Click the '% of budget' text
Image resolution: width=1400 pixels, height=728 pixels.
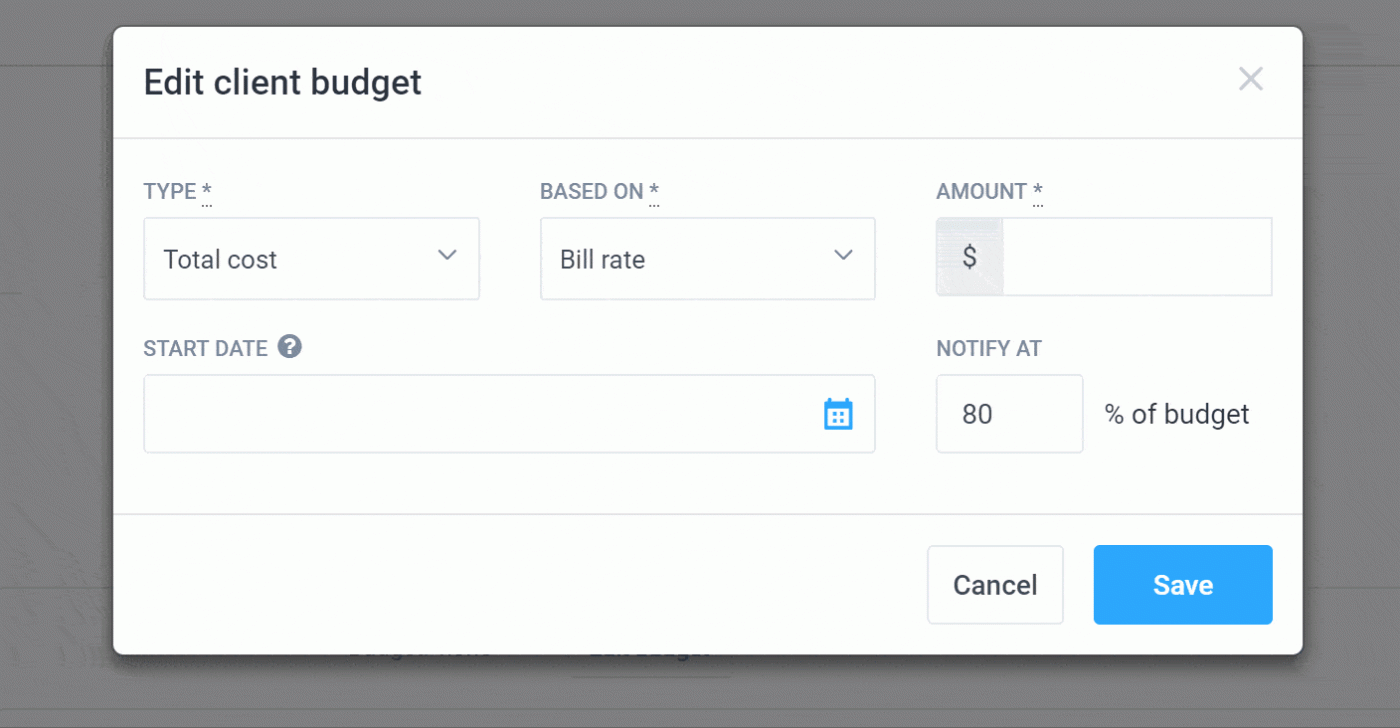(1177, 414)
